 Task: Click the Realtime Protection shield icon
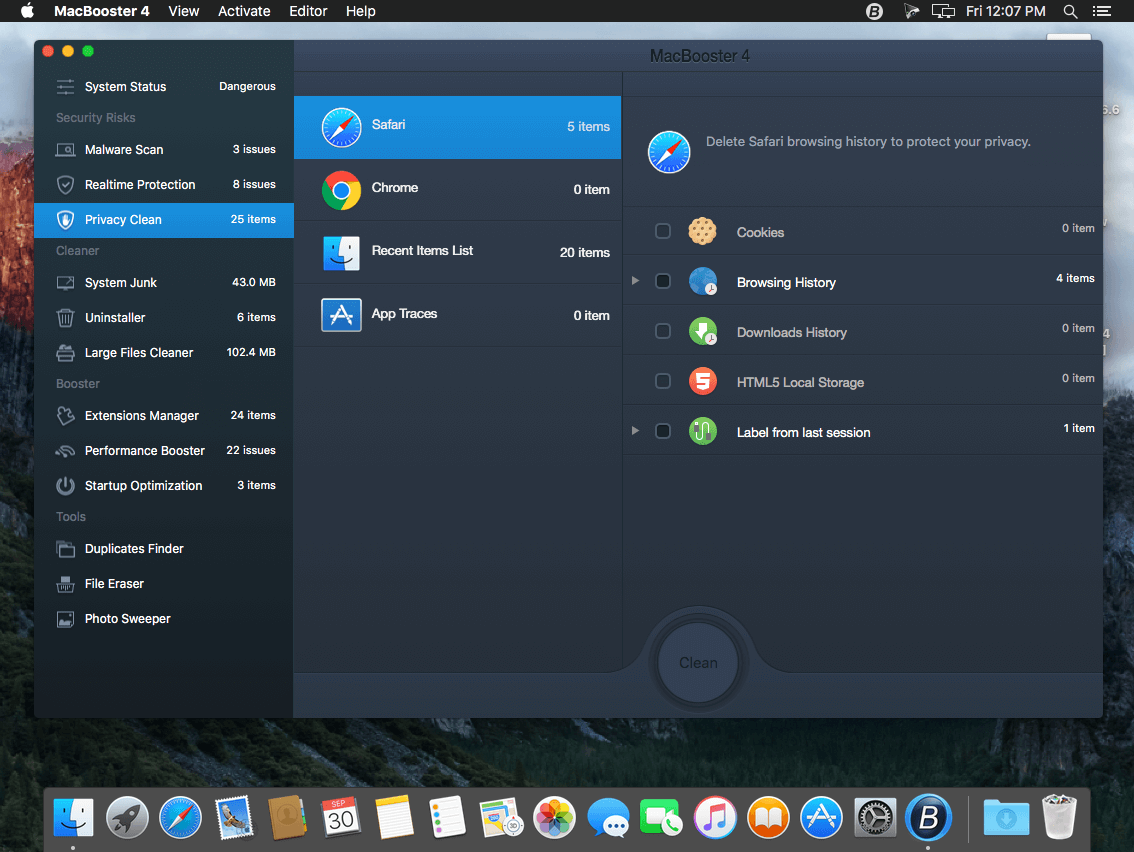tap(65, 184)
